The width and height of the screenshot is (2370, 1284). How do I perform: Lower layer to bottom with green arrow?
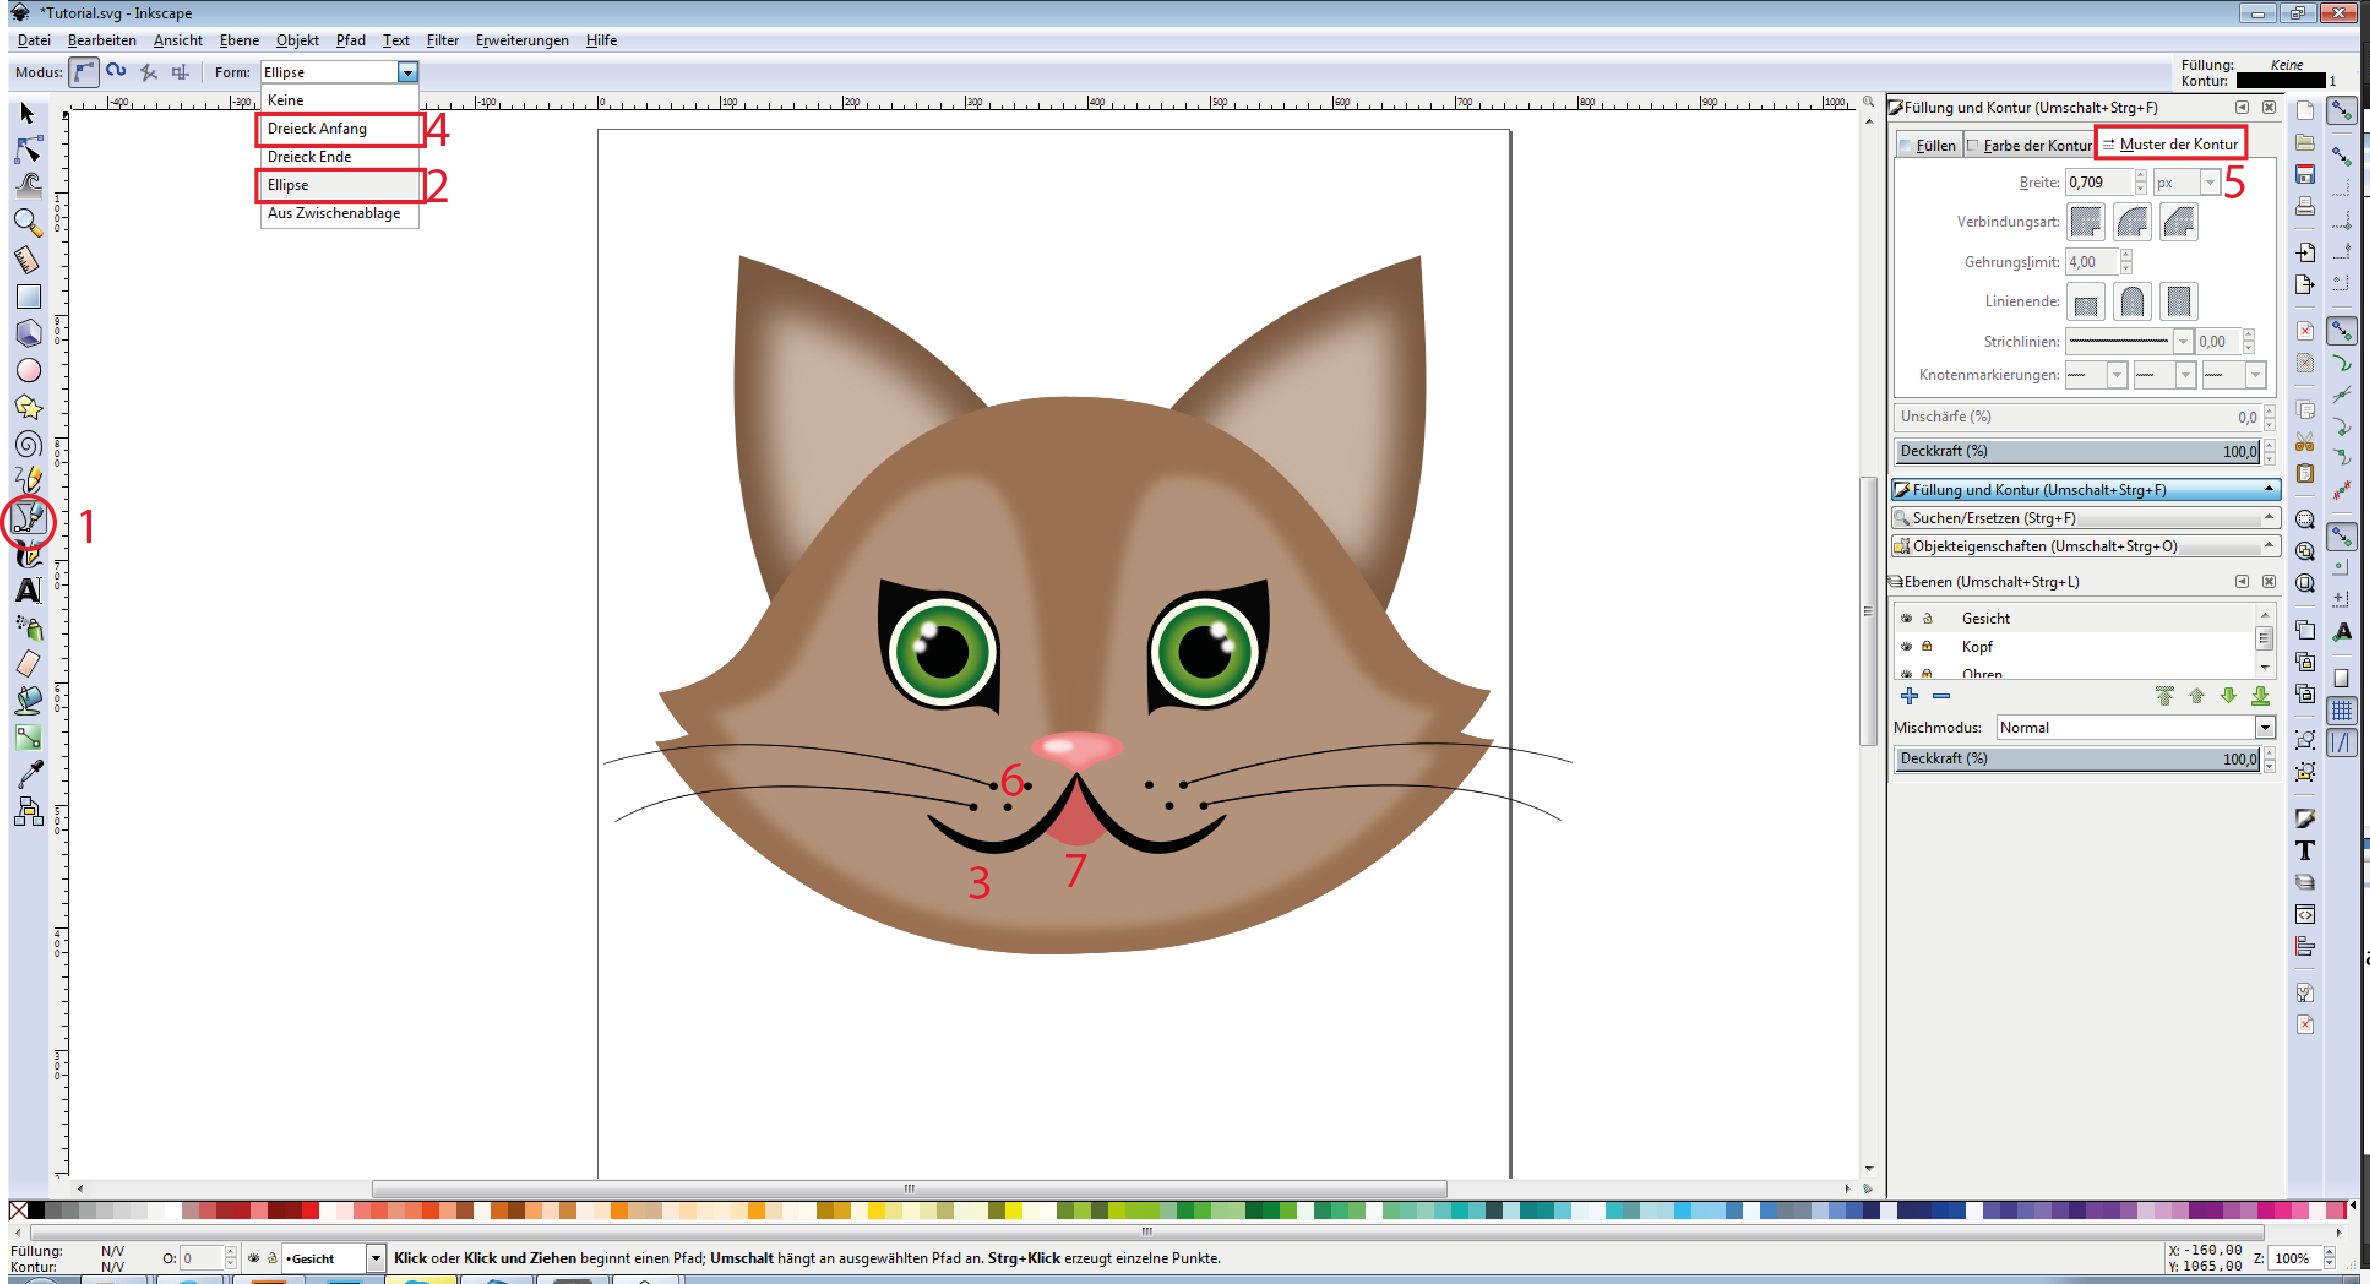2260,695
